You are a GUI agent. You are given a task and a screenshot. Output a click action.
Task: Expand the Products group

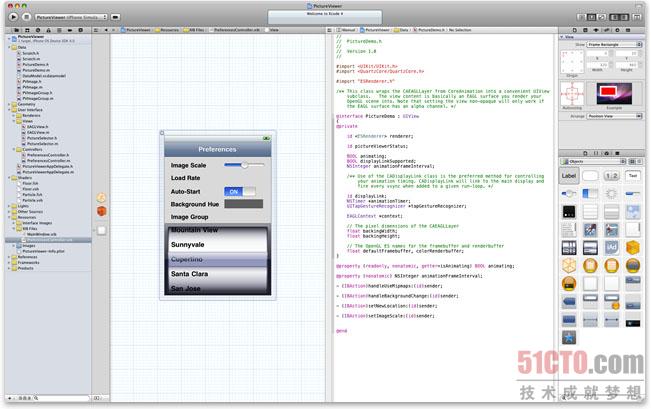point(9,269)
